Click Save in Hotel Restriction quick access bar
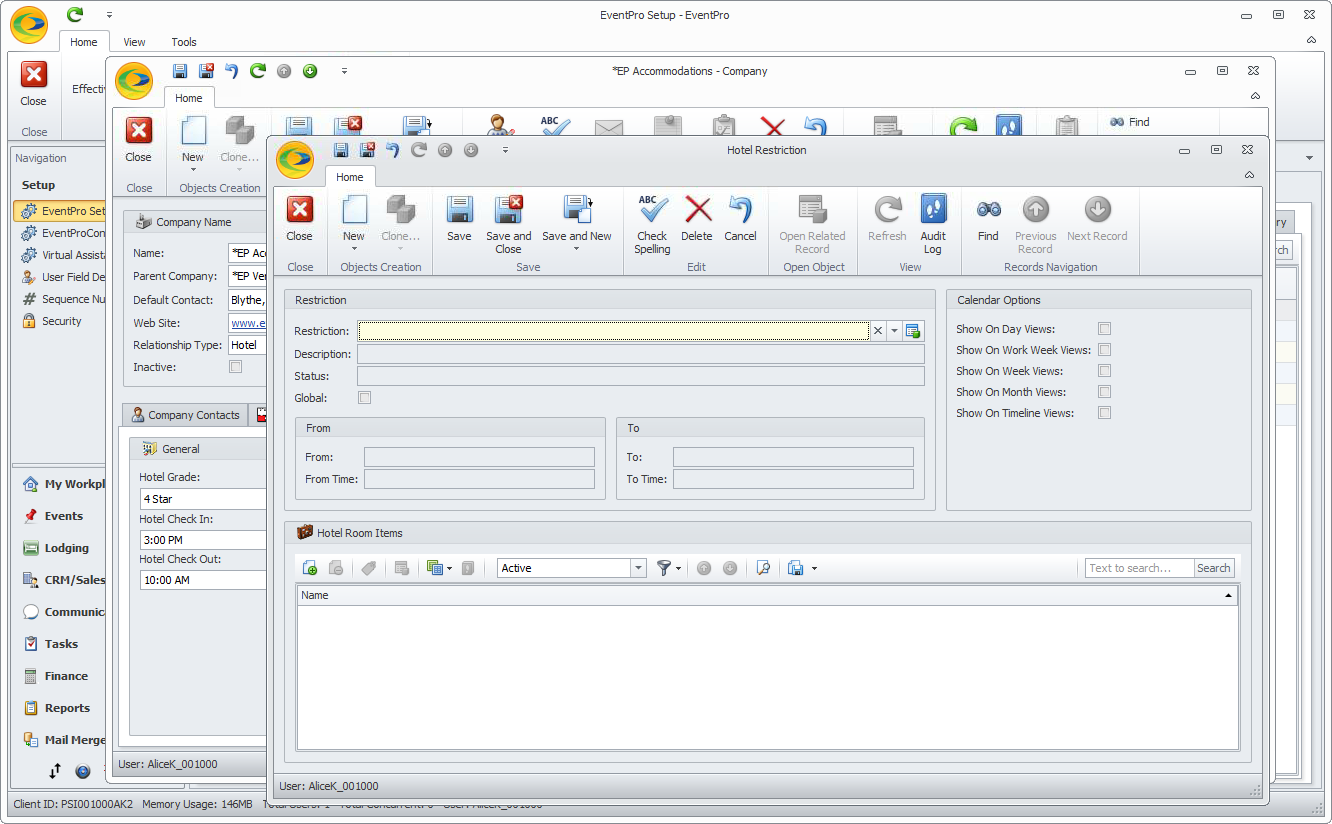The width and height of the screenshot is (1332, 824). tap(341, 150)
